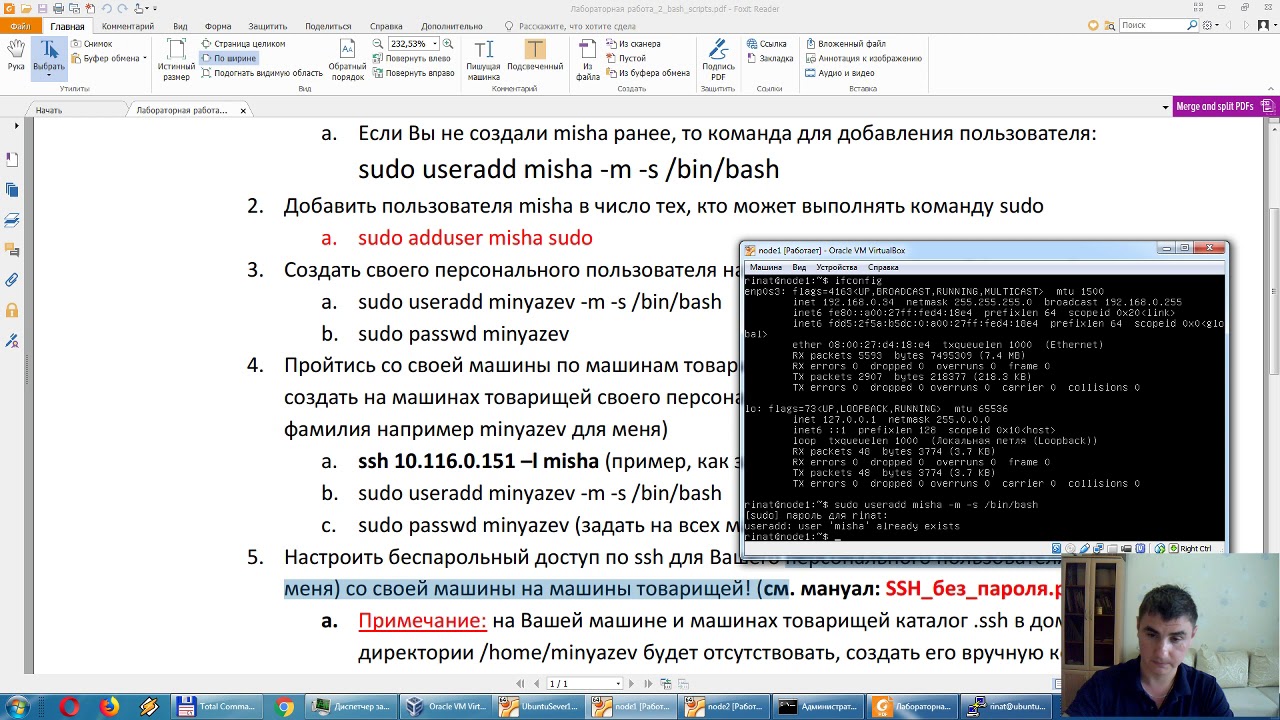
Task: Toggle По ширине fit-width view
Action: coord(229,58)
